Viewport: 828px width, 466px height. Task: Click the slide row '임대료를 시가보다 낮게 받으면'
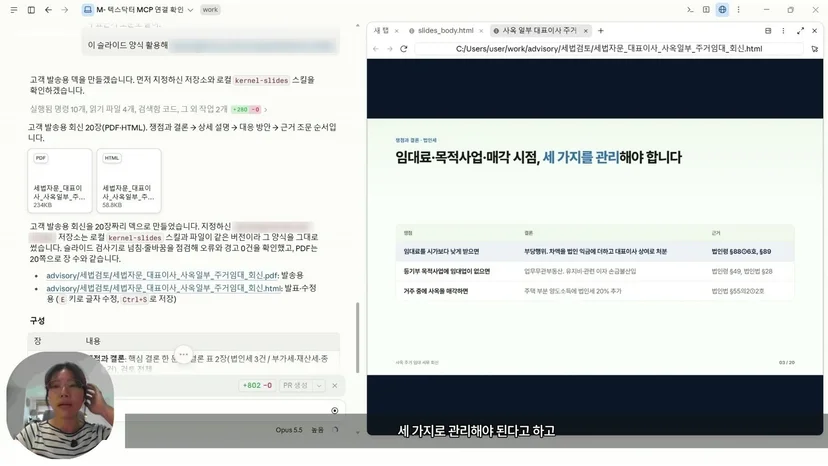(x=595, y=251)
